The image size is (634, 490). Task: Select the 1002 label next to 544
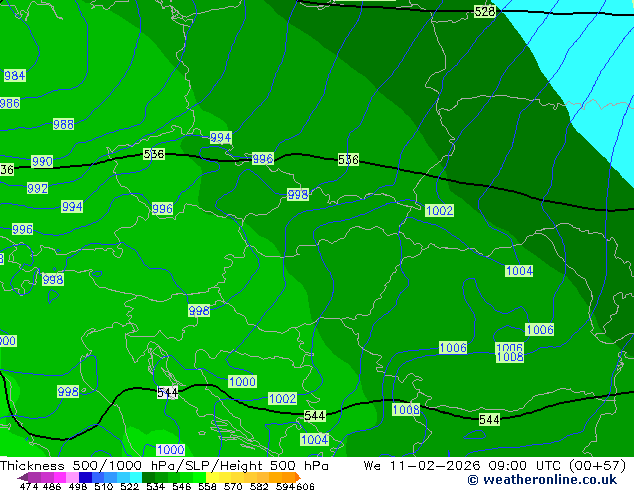[x=282, y=399]
